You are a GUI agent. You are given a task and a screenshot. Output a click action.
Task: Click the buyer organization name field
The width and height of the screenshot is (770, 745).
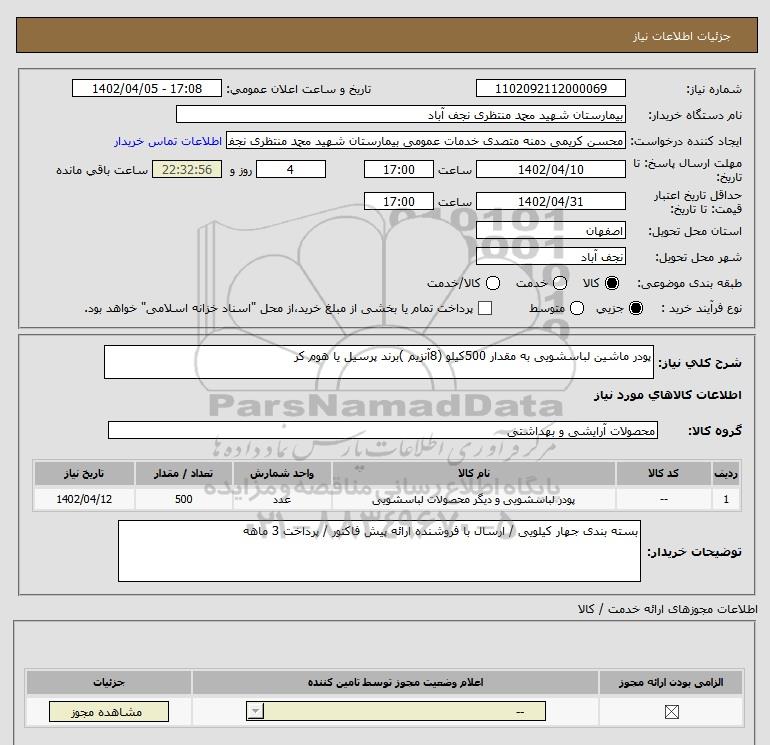point(401,114)
